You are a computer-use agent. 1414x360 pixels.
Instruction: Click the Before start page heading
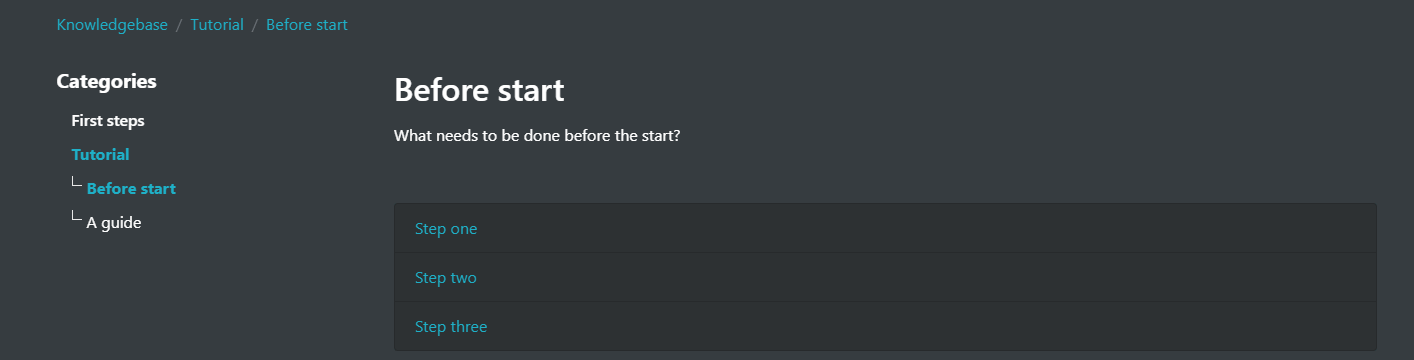tap(479, 90)
